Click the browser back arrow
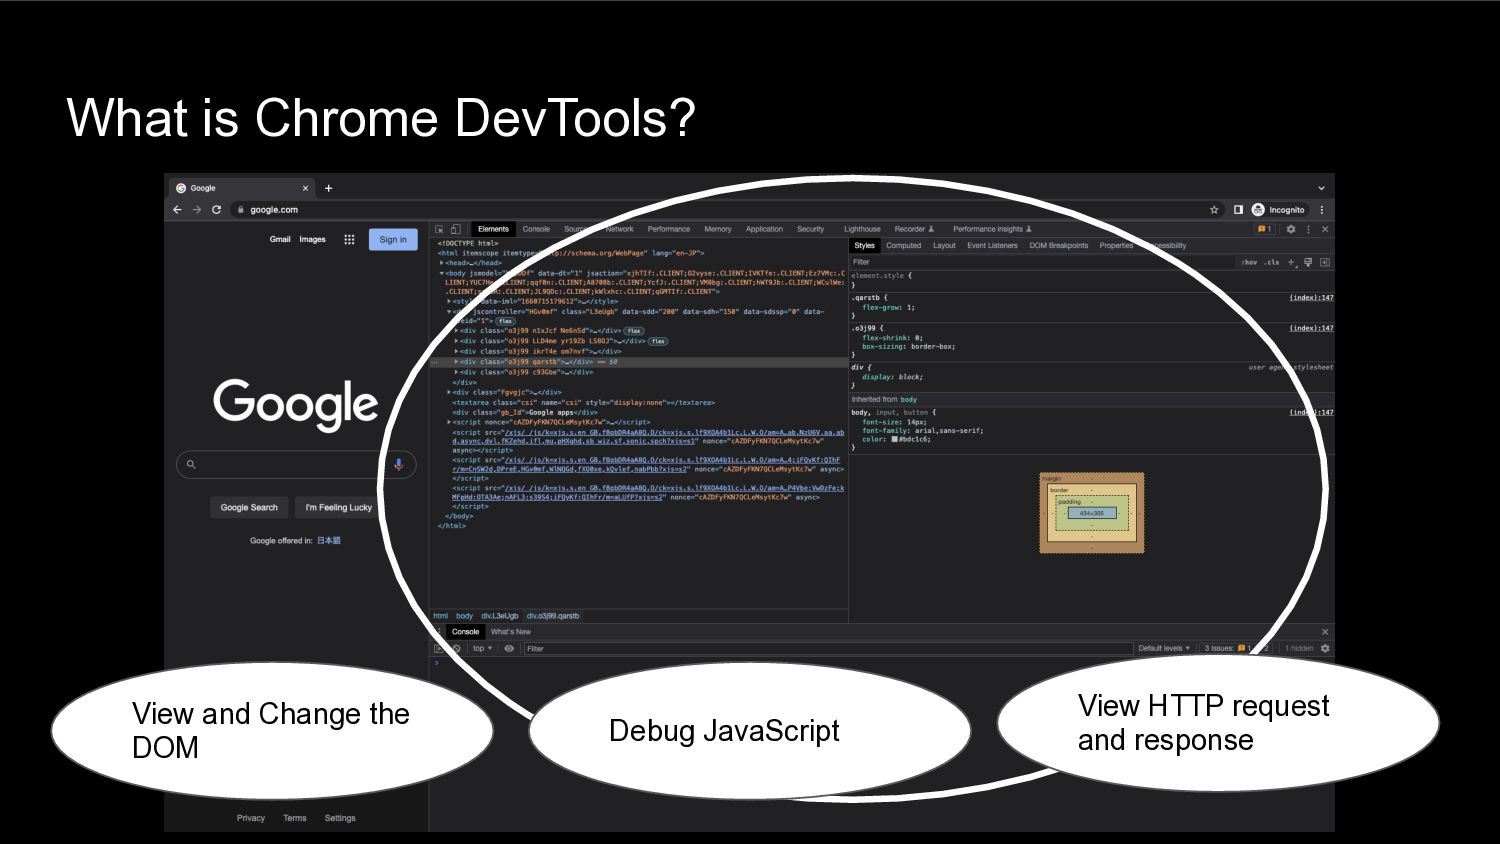Viewport: 1500px width, 844px height. pos(177,210)
